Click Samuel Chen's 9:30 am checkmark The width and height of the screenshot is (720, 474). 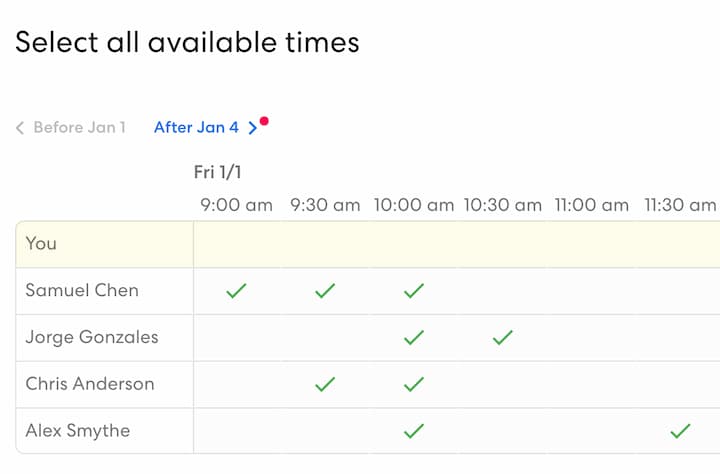point(325,291)
